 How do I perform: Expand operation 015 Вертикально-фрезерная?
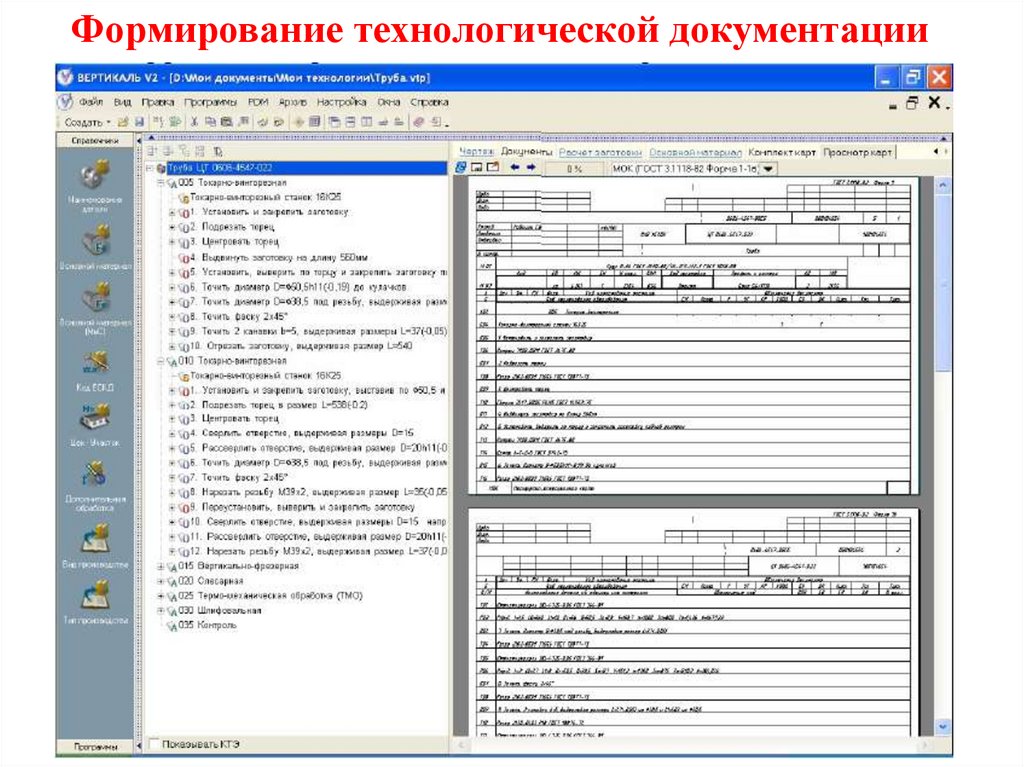161,566
